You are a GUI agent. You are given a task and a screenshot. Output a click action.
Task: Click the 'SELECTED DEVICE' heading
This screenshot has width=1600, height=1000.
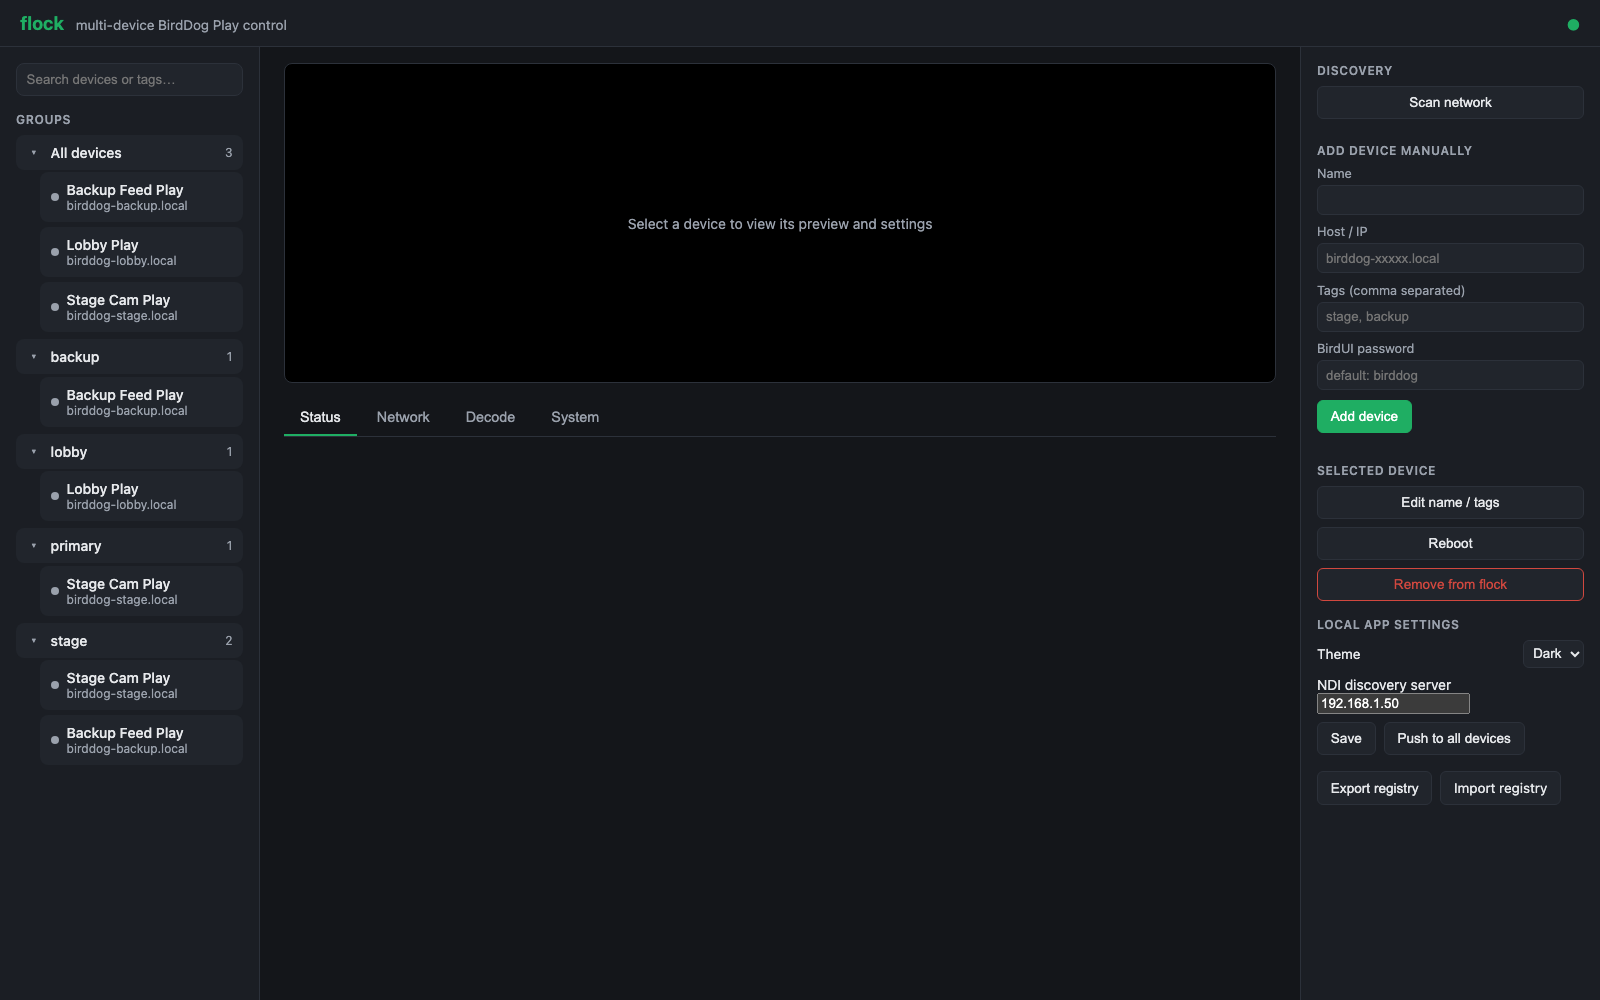pyautogui.click(x=1376, y=471)
